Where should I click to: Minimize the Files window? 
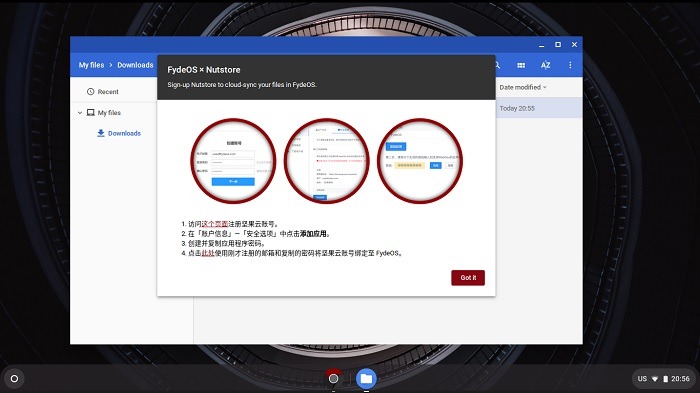point(542,45)
